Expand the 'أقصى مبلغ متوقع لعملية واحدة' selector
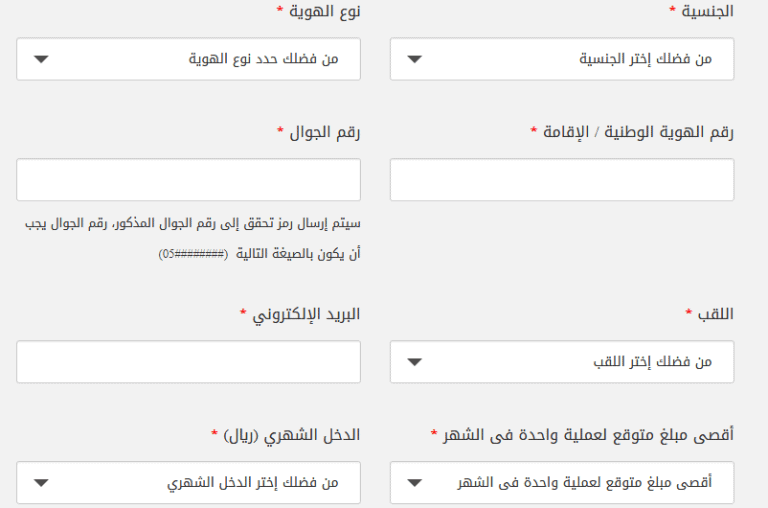Image resolution: width=768 pixels, height=508 pixels. [562, 483]
